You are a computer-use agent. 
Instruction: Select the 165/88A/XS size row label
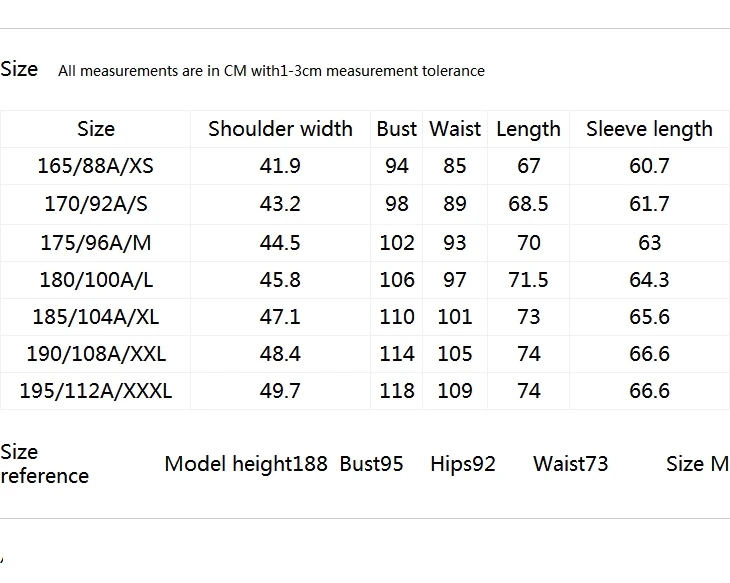coord(95,166)
